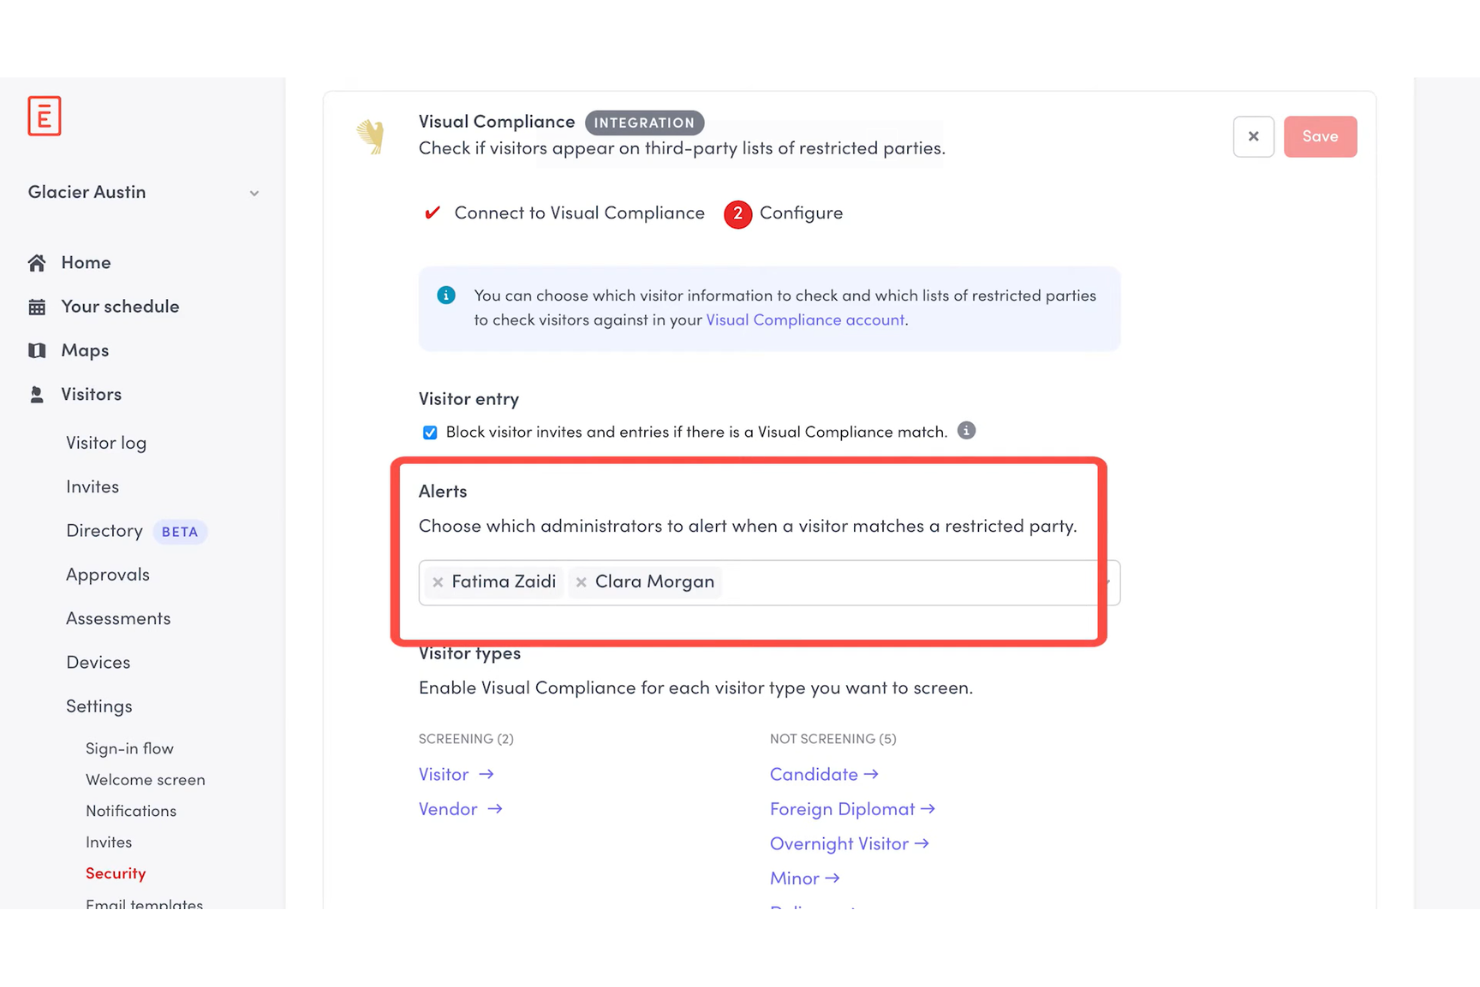Open the Vendor screening type link
Image resolution: width=1480 pixels, height=987 pixels.
(460, 809)
